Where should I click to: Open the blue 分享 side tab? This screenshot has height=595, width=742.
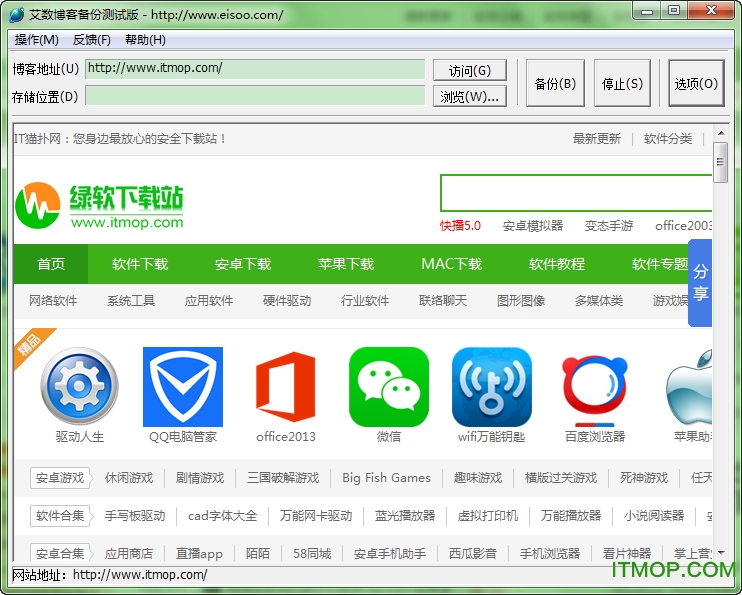700,283
